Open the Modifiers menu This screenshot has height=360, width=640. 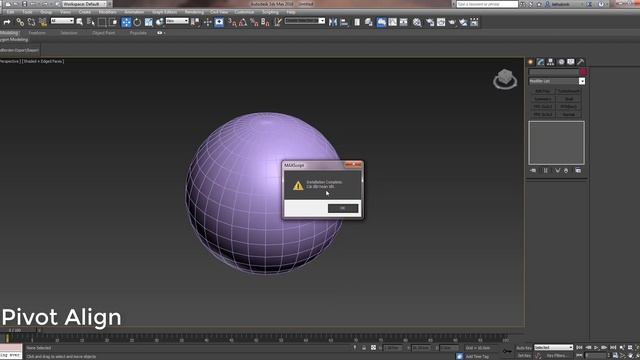(x=107, y=12)
